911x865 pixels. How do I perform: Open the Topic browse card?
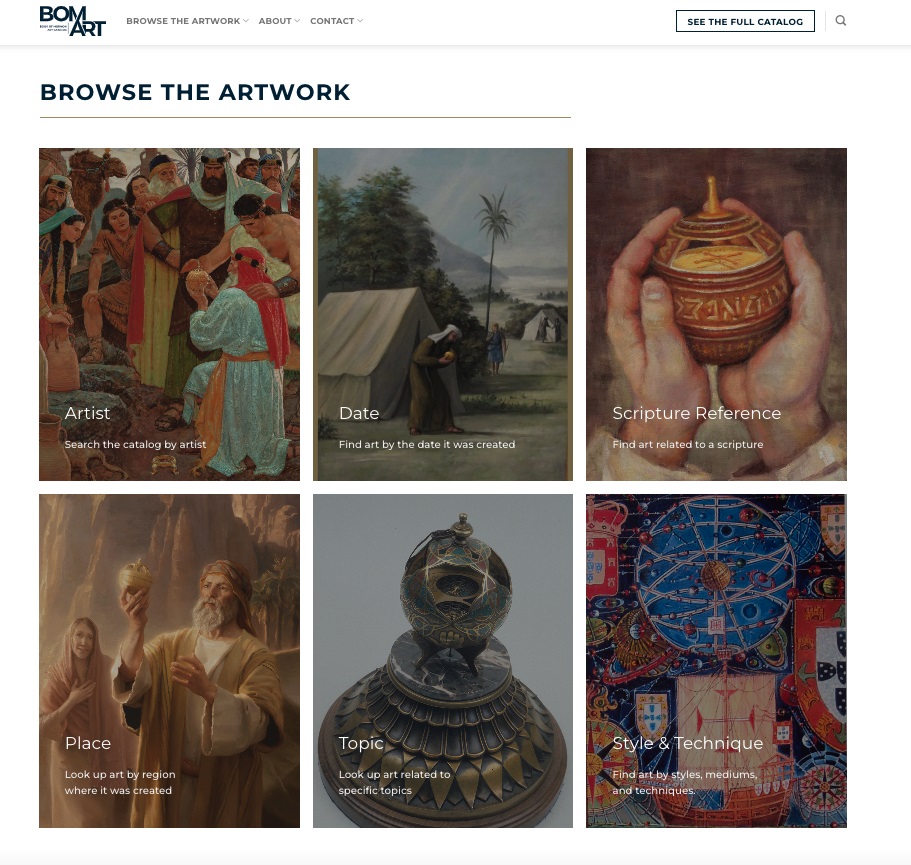443,661
